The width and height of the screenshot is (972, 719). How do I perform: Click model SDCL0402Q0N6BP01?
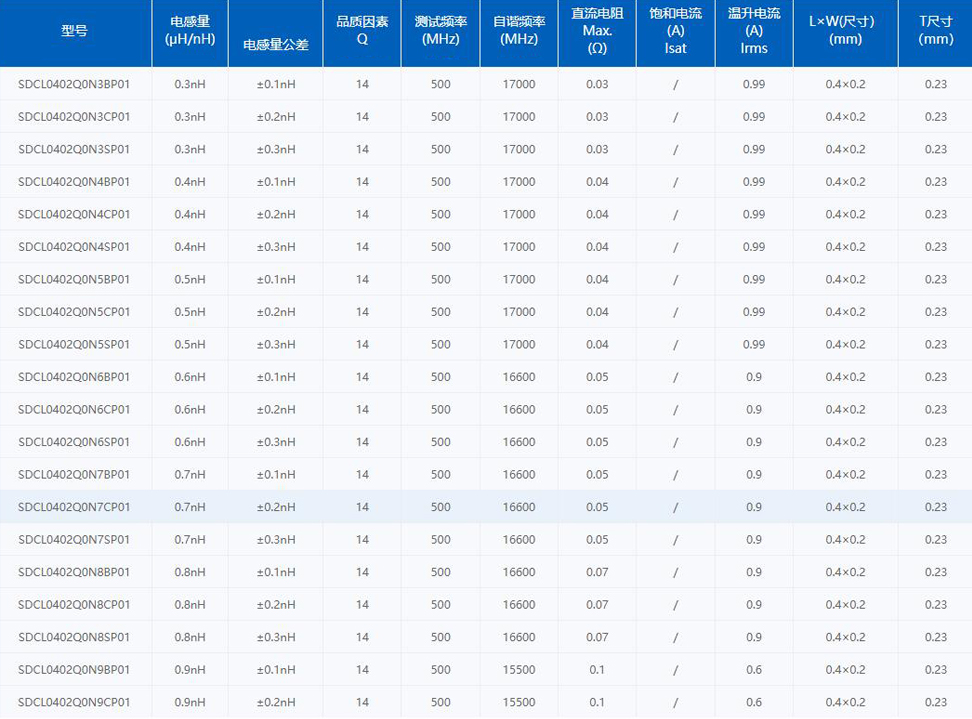click(x=74, y=377)
